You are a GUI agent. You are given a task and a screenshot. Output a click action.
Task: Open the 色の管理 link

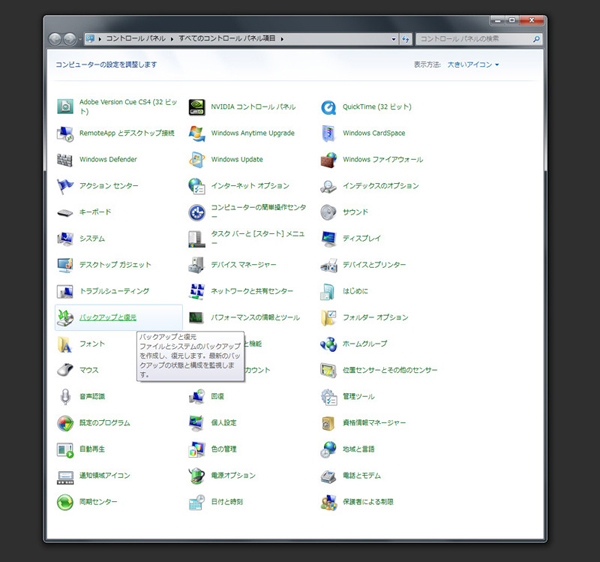coord(223,449)
